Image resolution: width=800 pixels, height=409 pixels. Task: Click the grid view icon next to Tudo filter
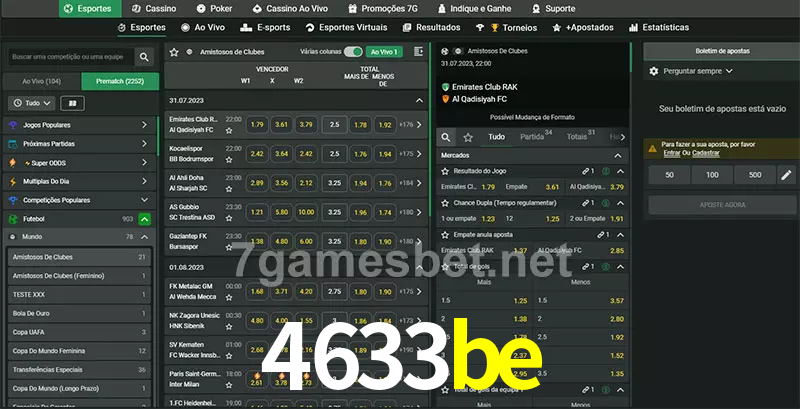tap(72, 104)
